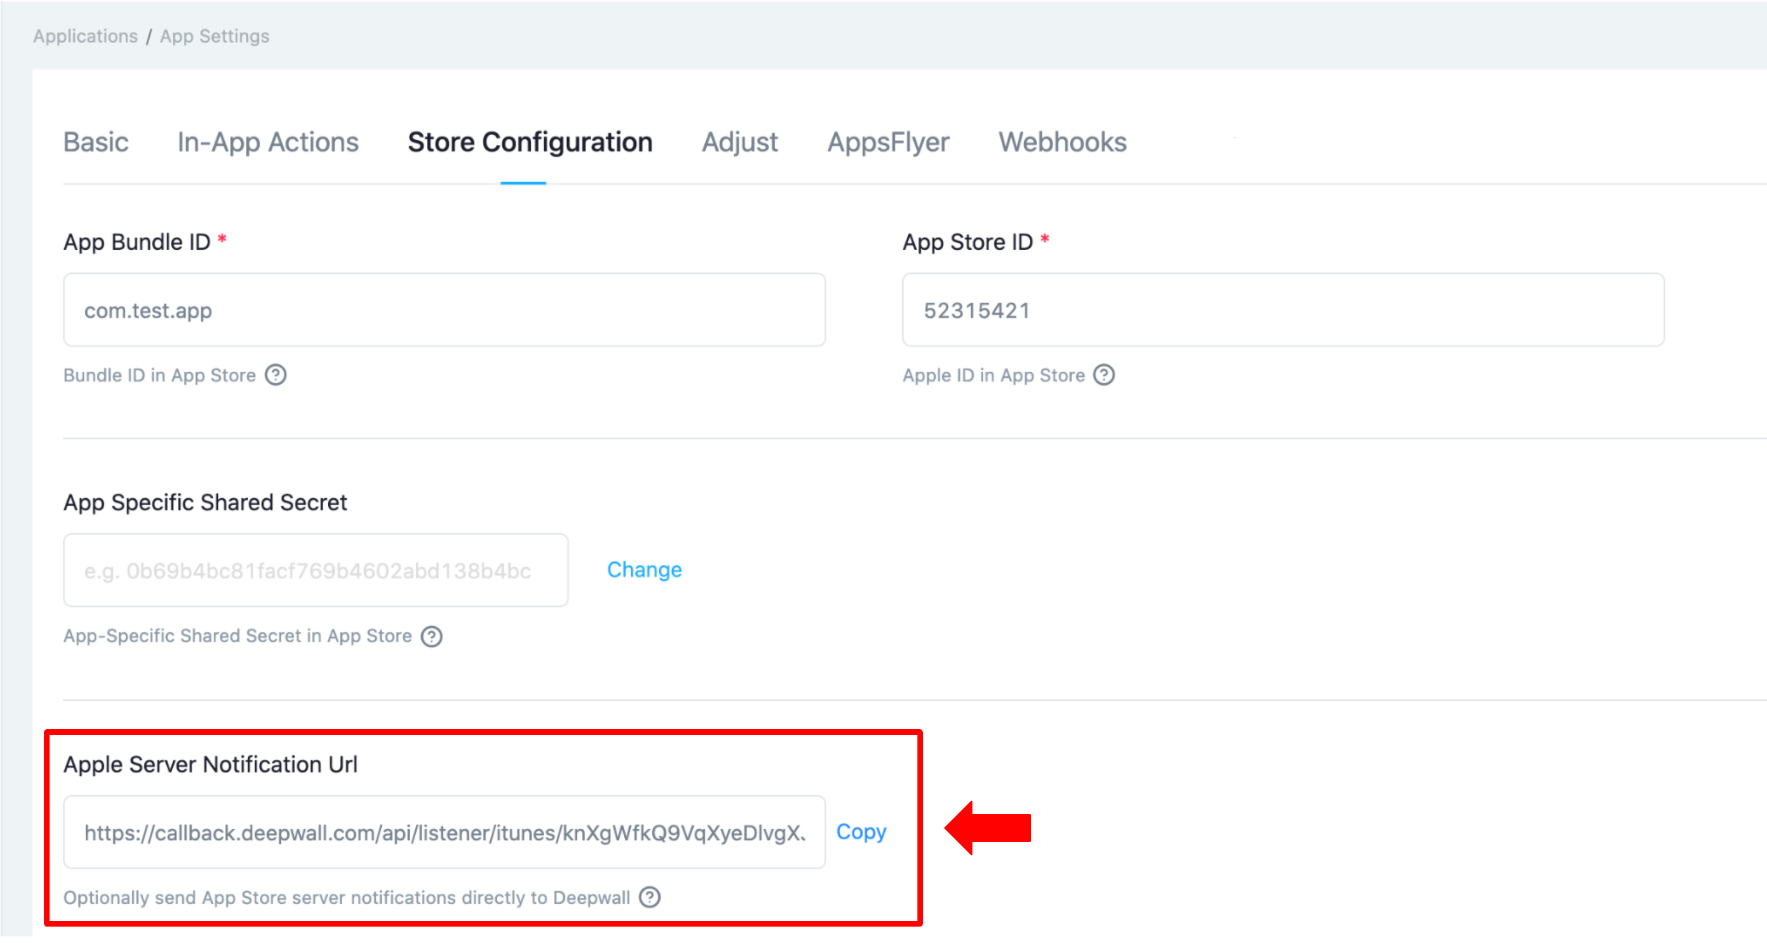Open the Adjust tab
The image size is (1767, 945).
(740, 142)
